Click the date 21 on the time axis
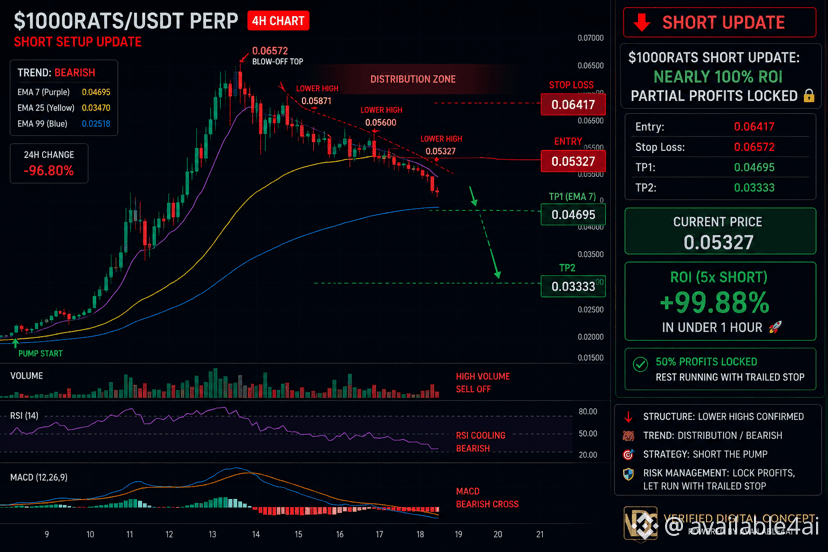The height and width of the screenshot is (552, 828). pyautogui.click(x=540, y=535)
